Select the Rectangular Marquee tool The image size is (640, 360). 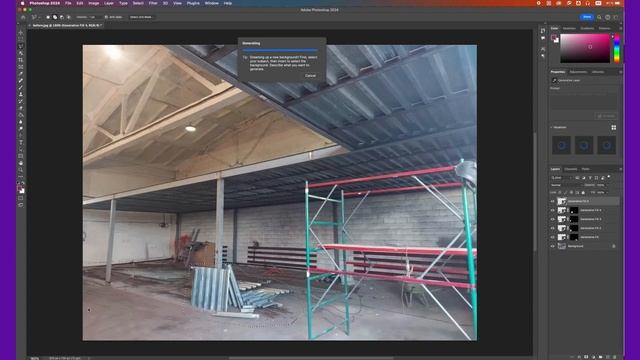(21, 39)
